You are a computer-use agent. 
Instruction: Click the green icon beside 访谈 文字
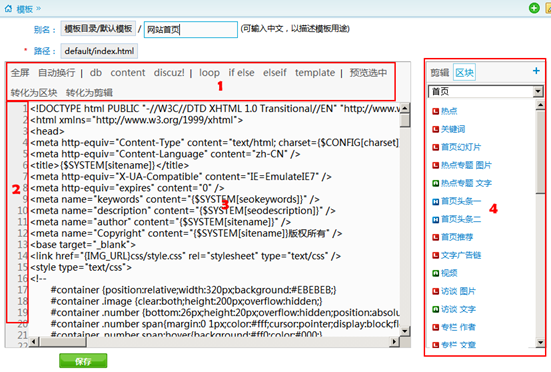[x=435, y=309]
